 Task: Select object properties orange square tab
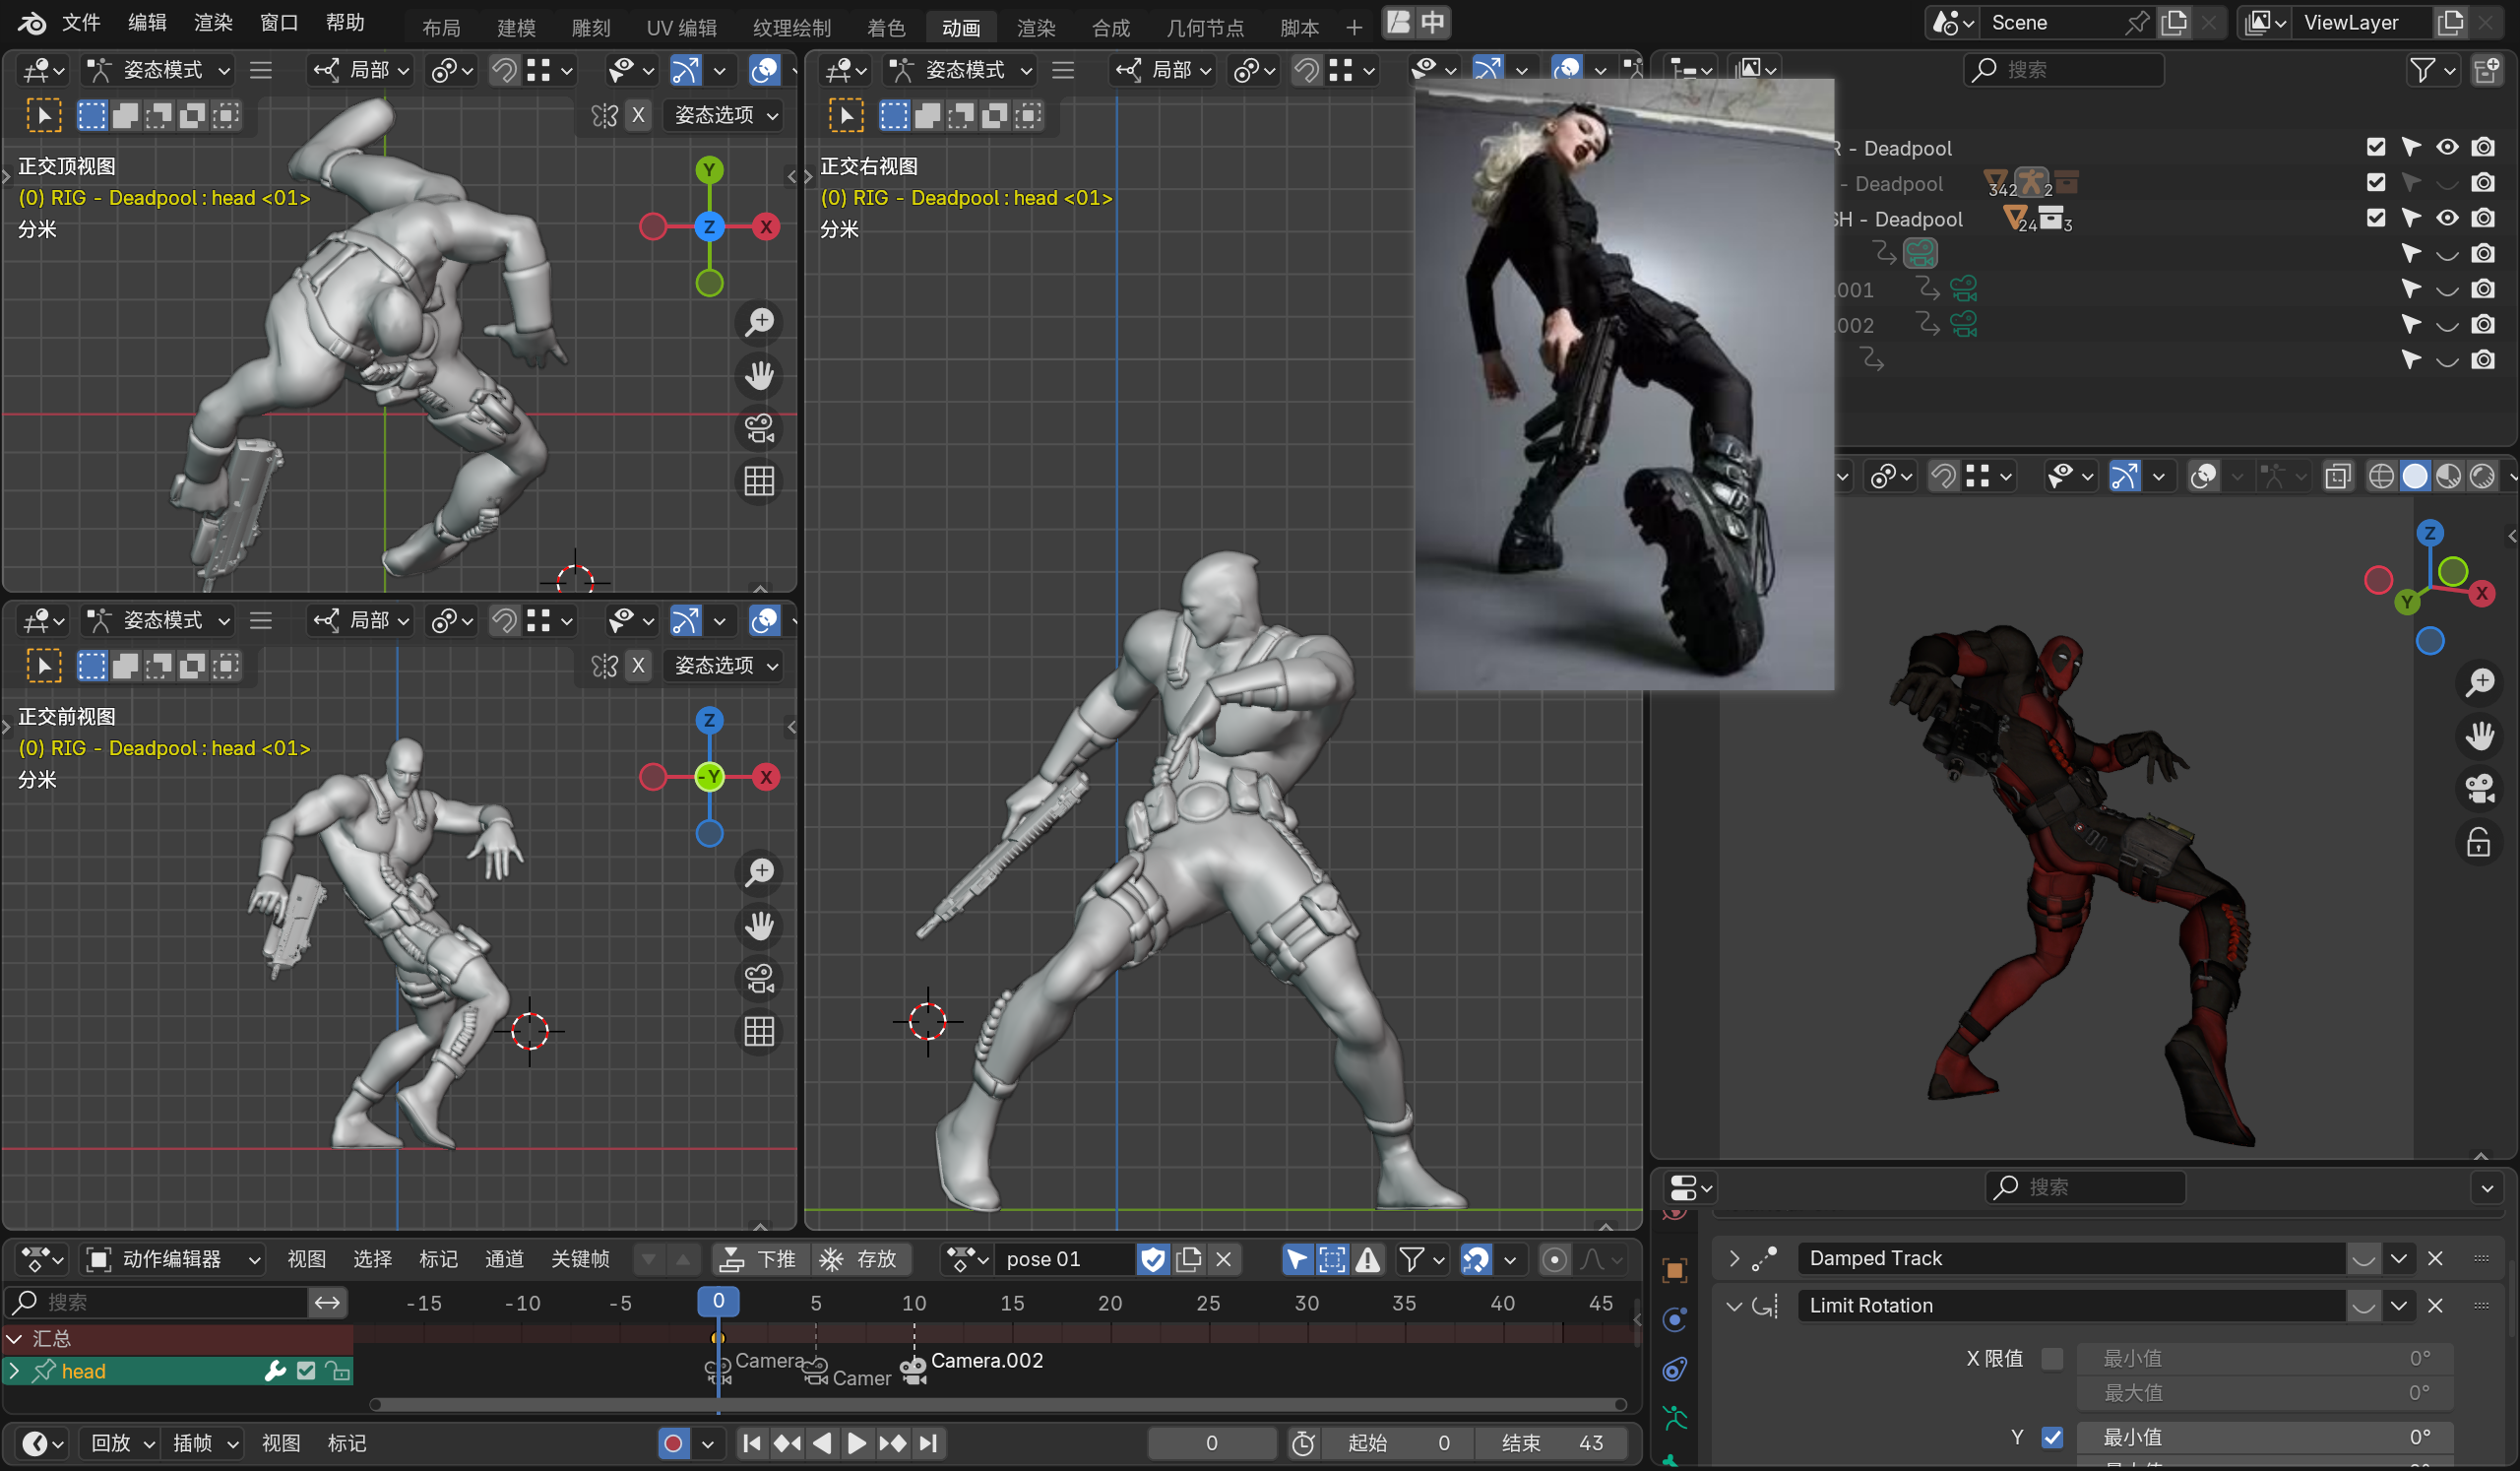coord(1675,1271)
